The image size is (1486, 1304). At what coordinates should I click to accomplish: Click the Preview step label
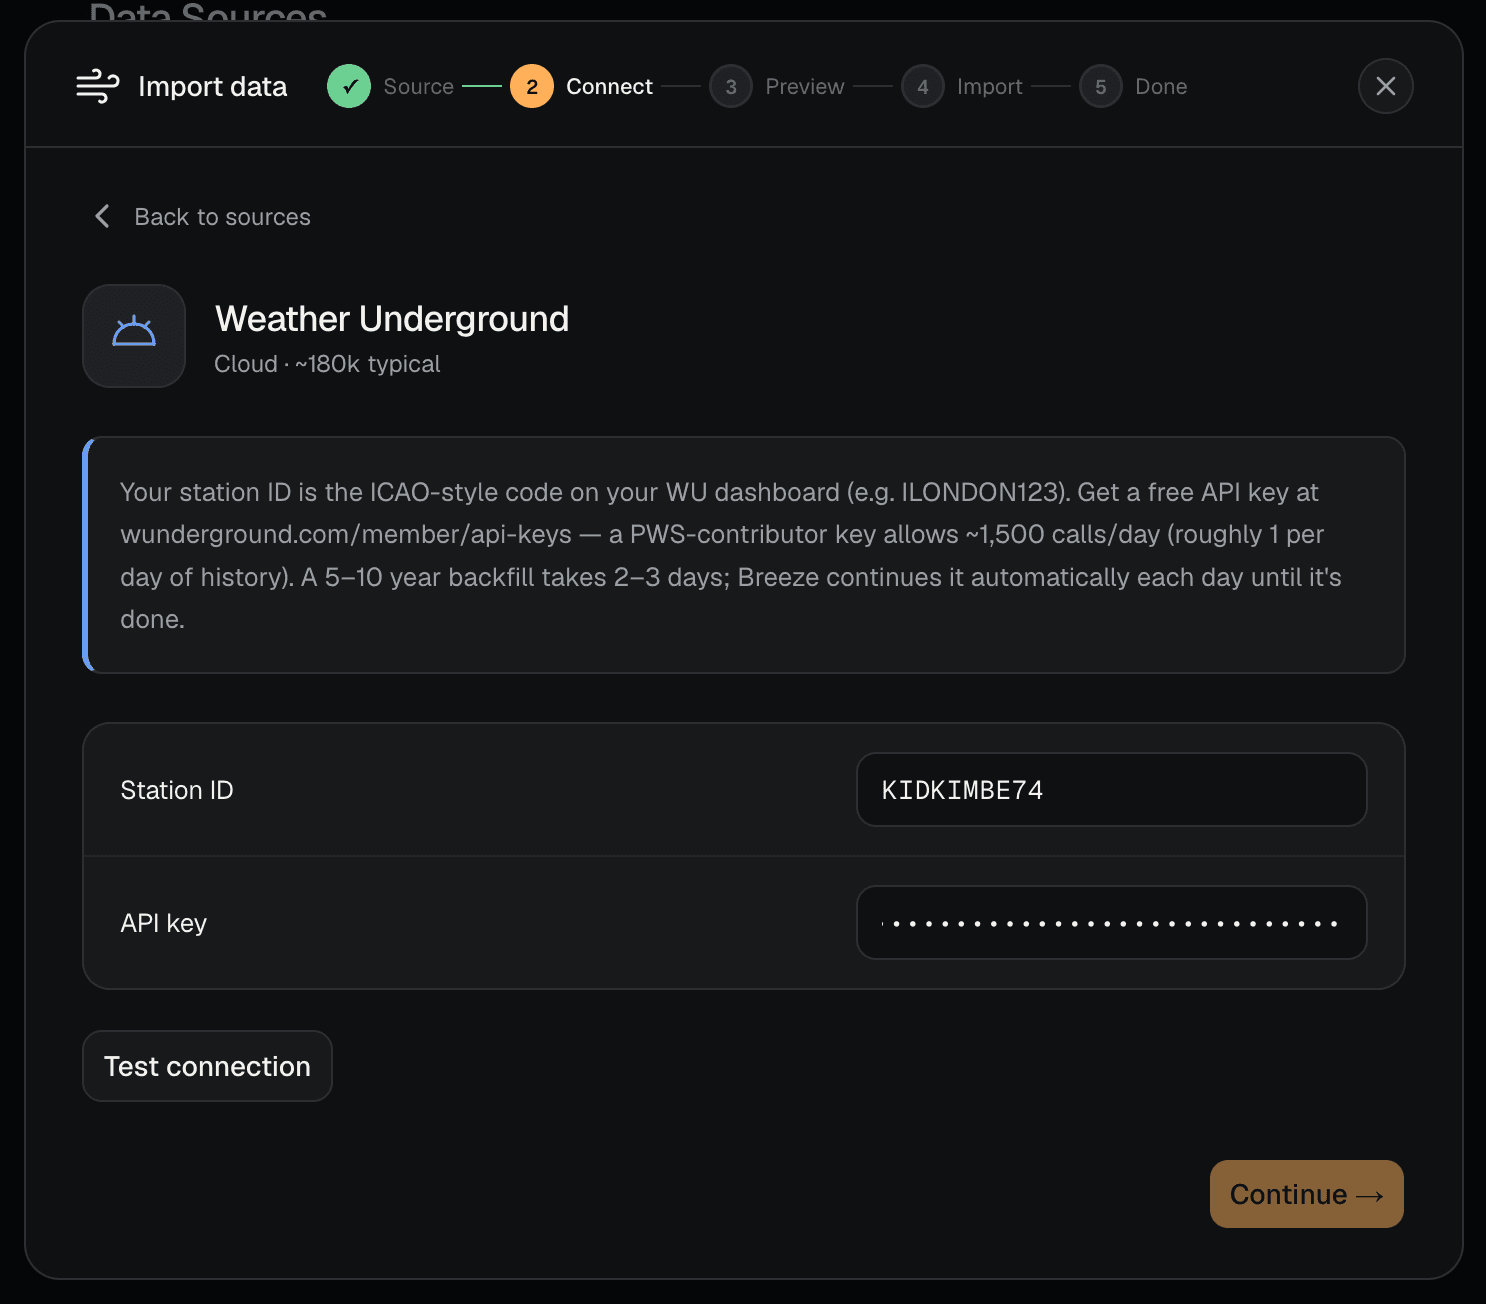pos(805,87)
